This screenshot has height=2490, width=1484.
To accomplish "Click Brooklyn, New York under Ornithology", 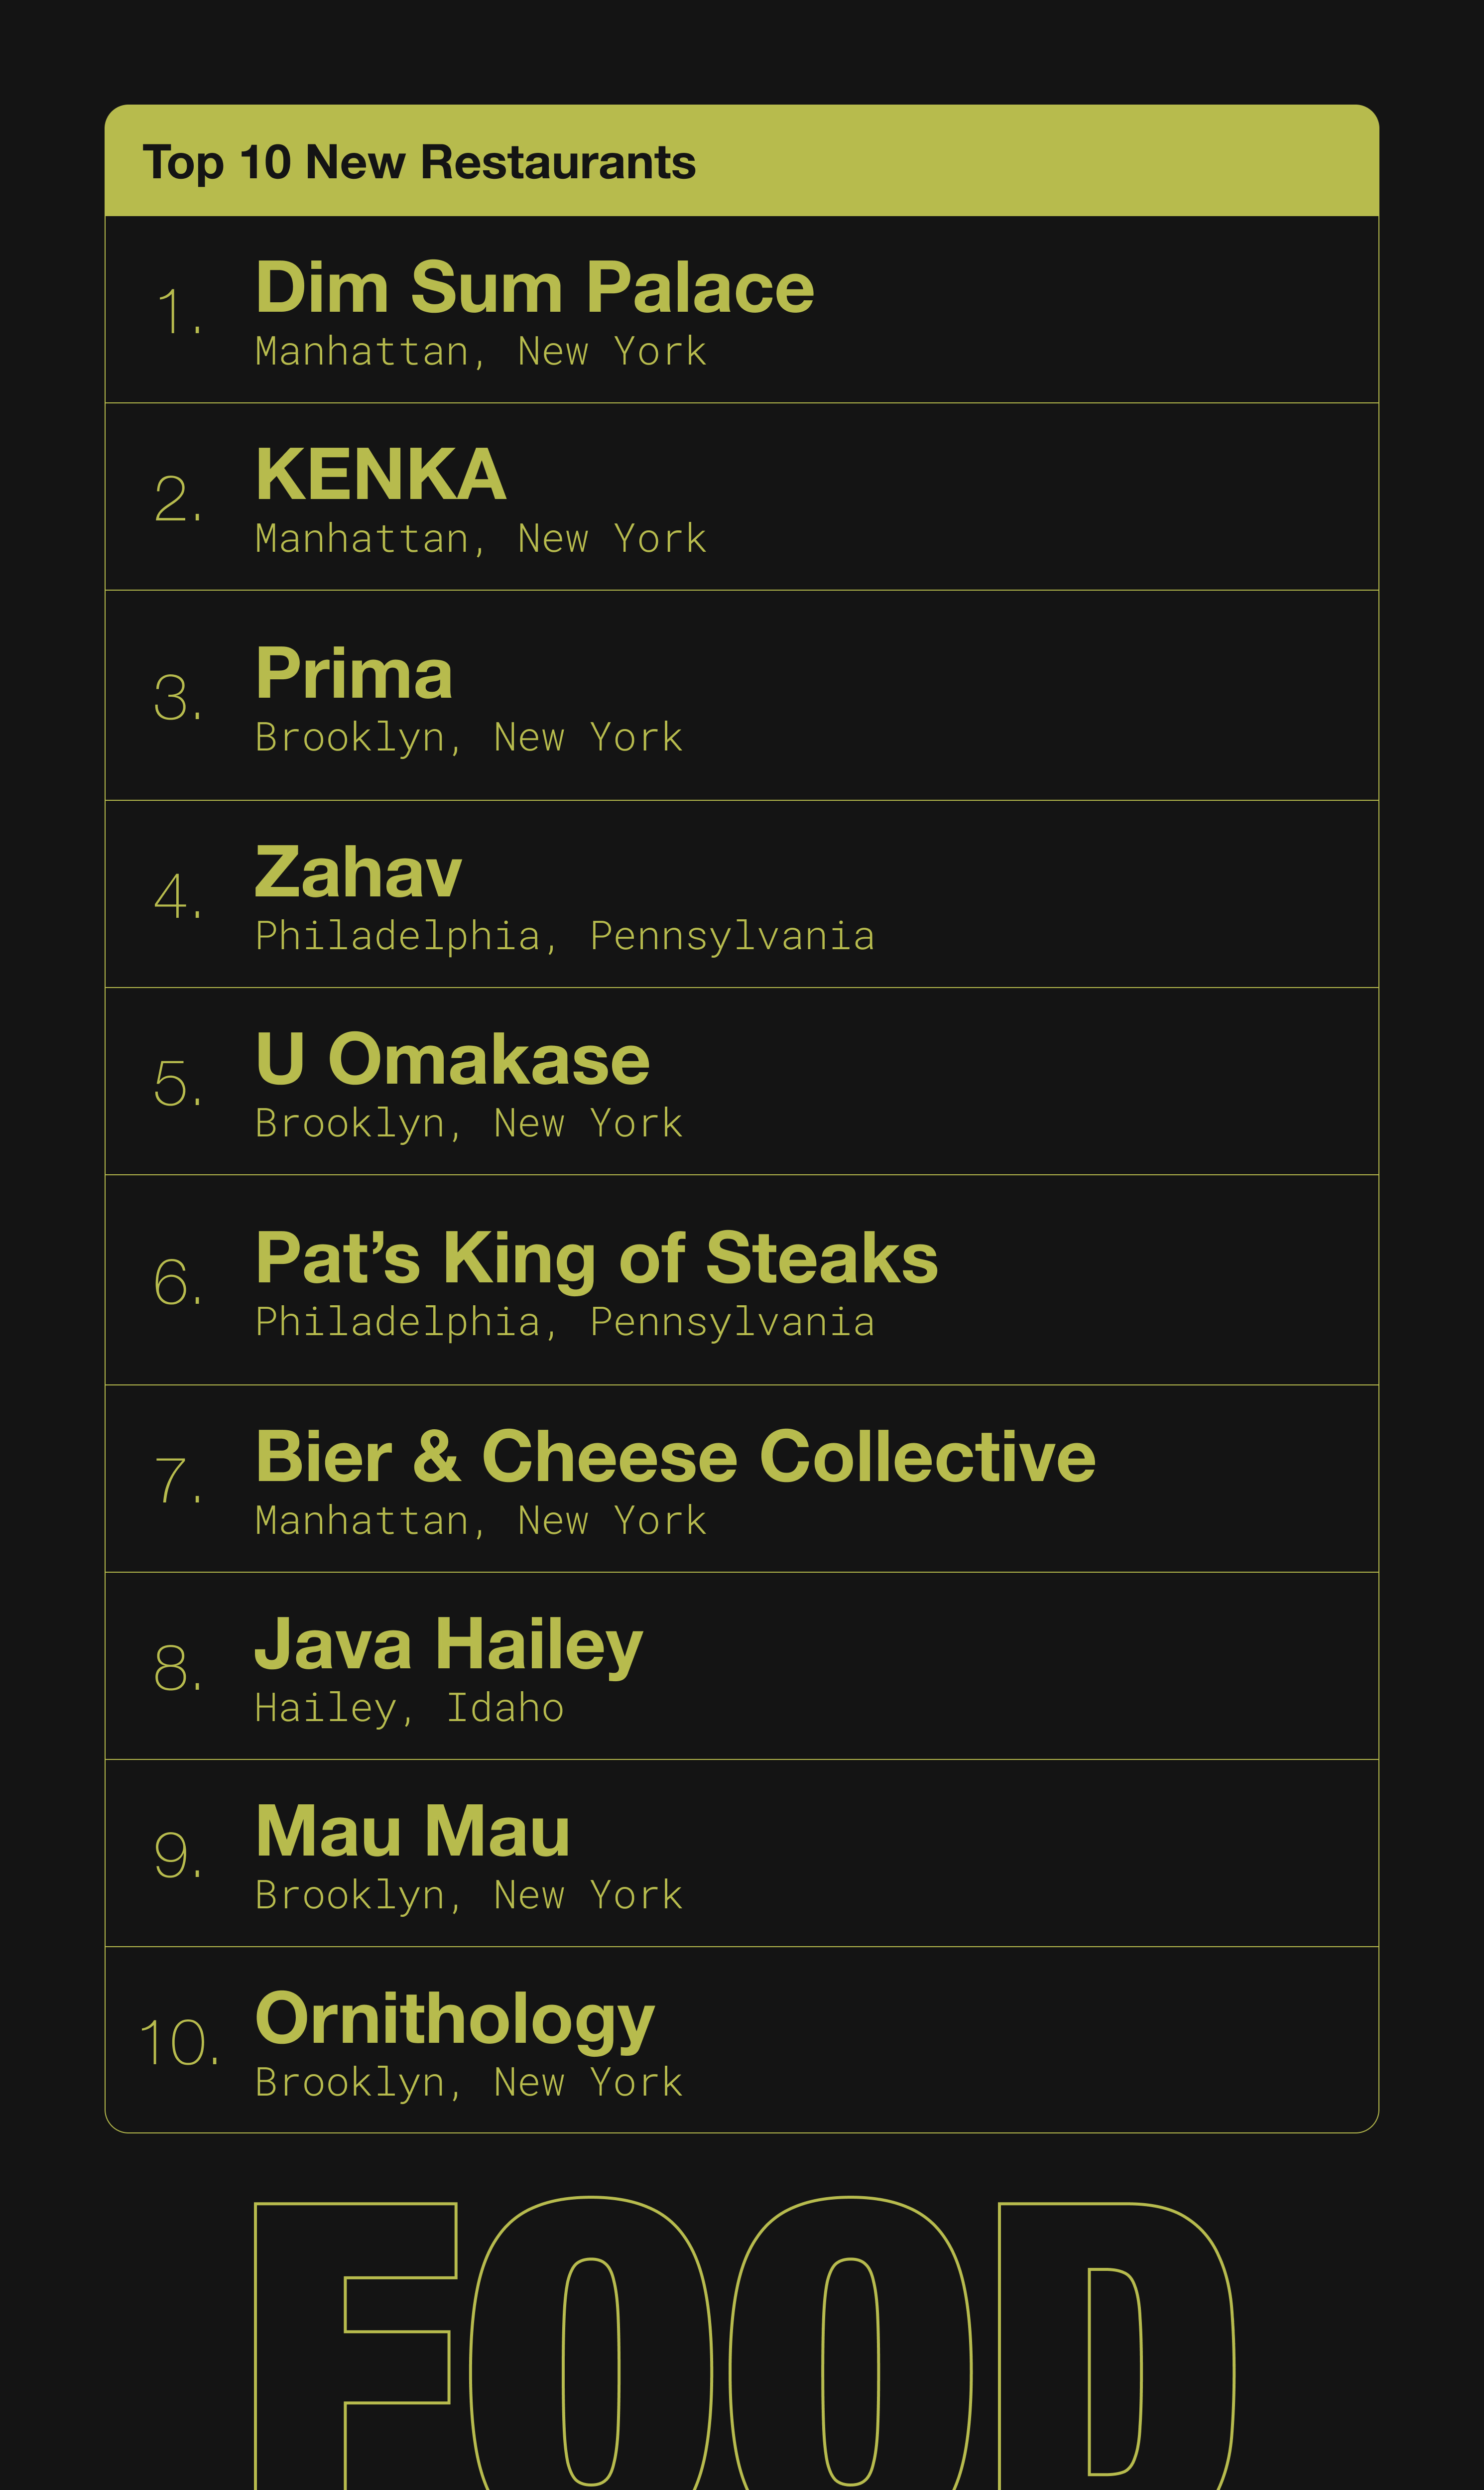I will coord(469,2083).
